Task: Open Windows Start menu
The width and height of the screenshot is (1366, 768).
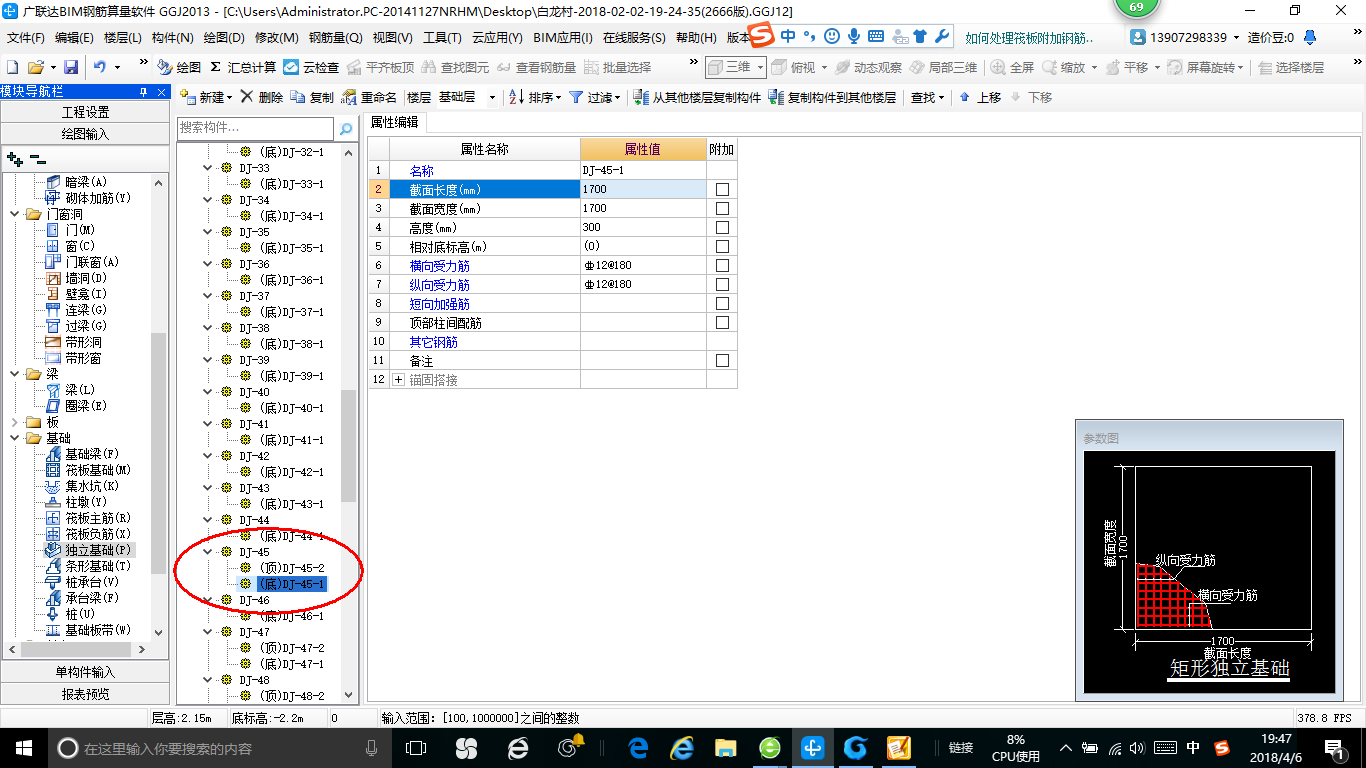Action: pos(23,747)
